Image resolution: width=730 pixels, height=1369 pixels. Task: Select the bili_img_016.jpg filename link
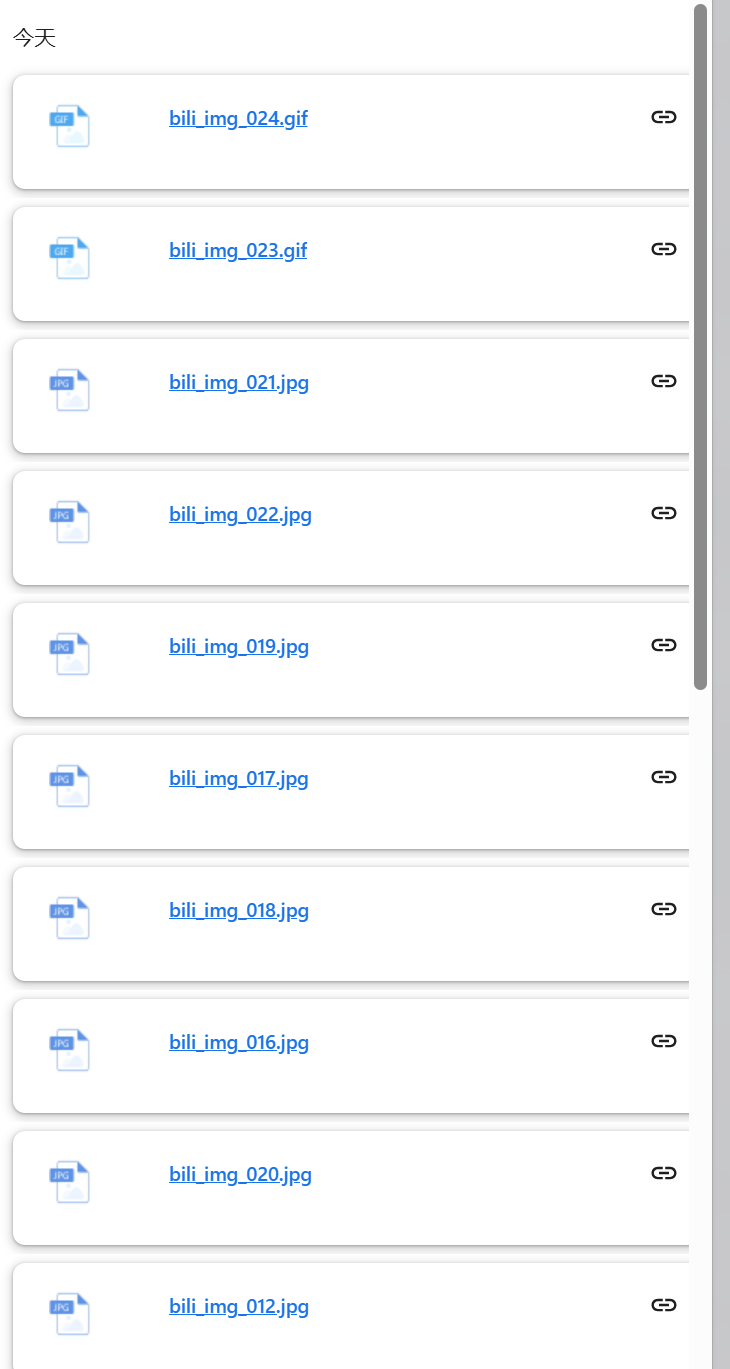(x=239, y=1043)
